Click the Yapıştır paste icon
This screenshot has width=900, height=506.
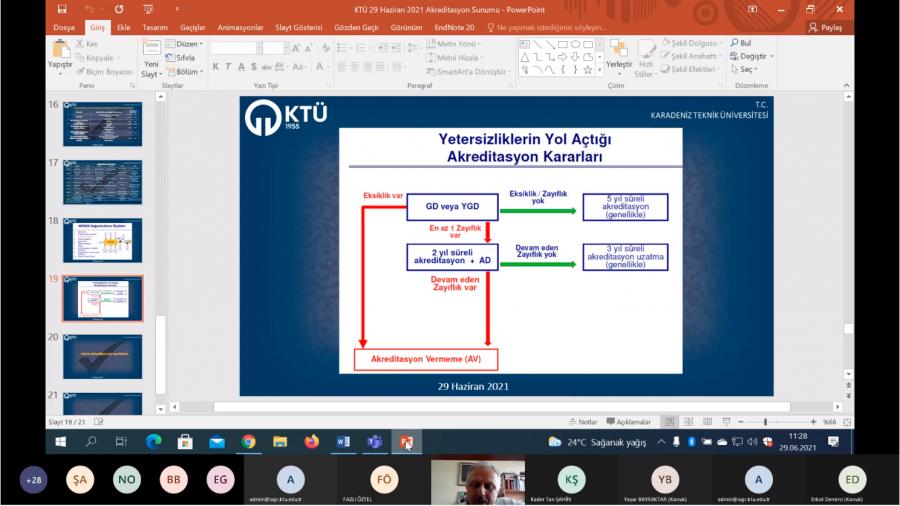[x=60, y=50]
